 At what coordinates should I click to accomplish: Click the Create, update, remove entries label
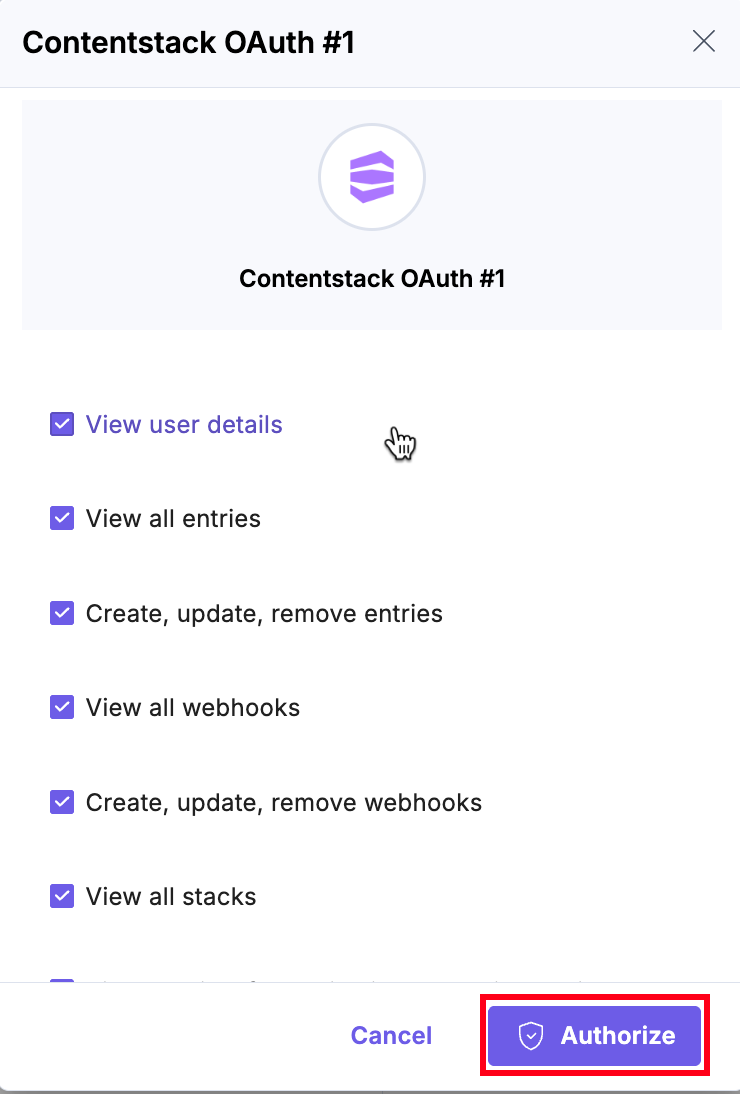tap(264, 613)
